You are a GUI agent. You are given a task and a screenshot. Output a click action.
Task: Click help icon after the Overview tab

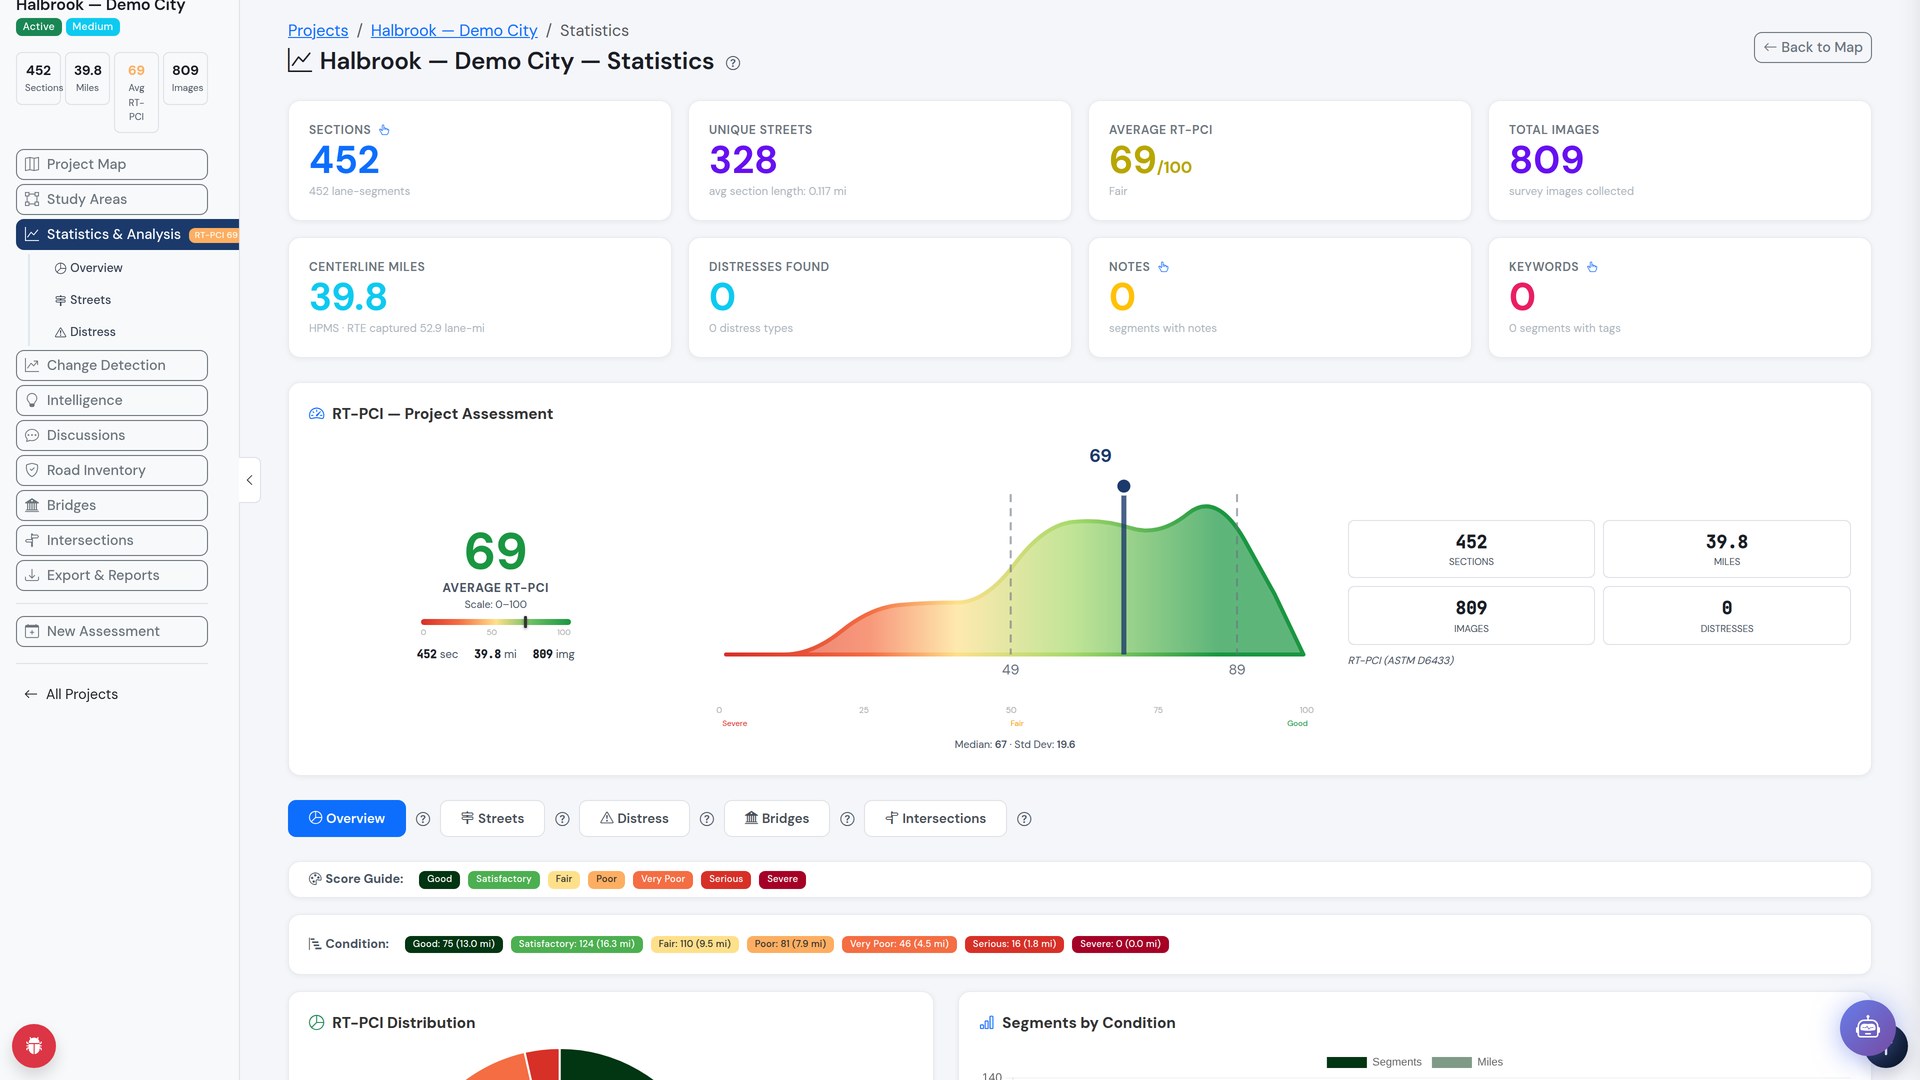[423, 819]
